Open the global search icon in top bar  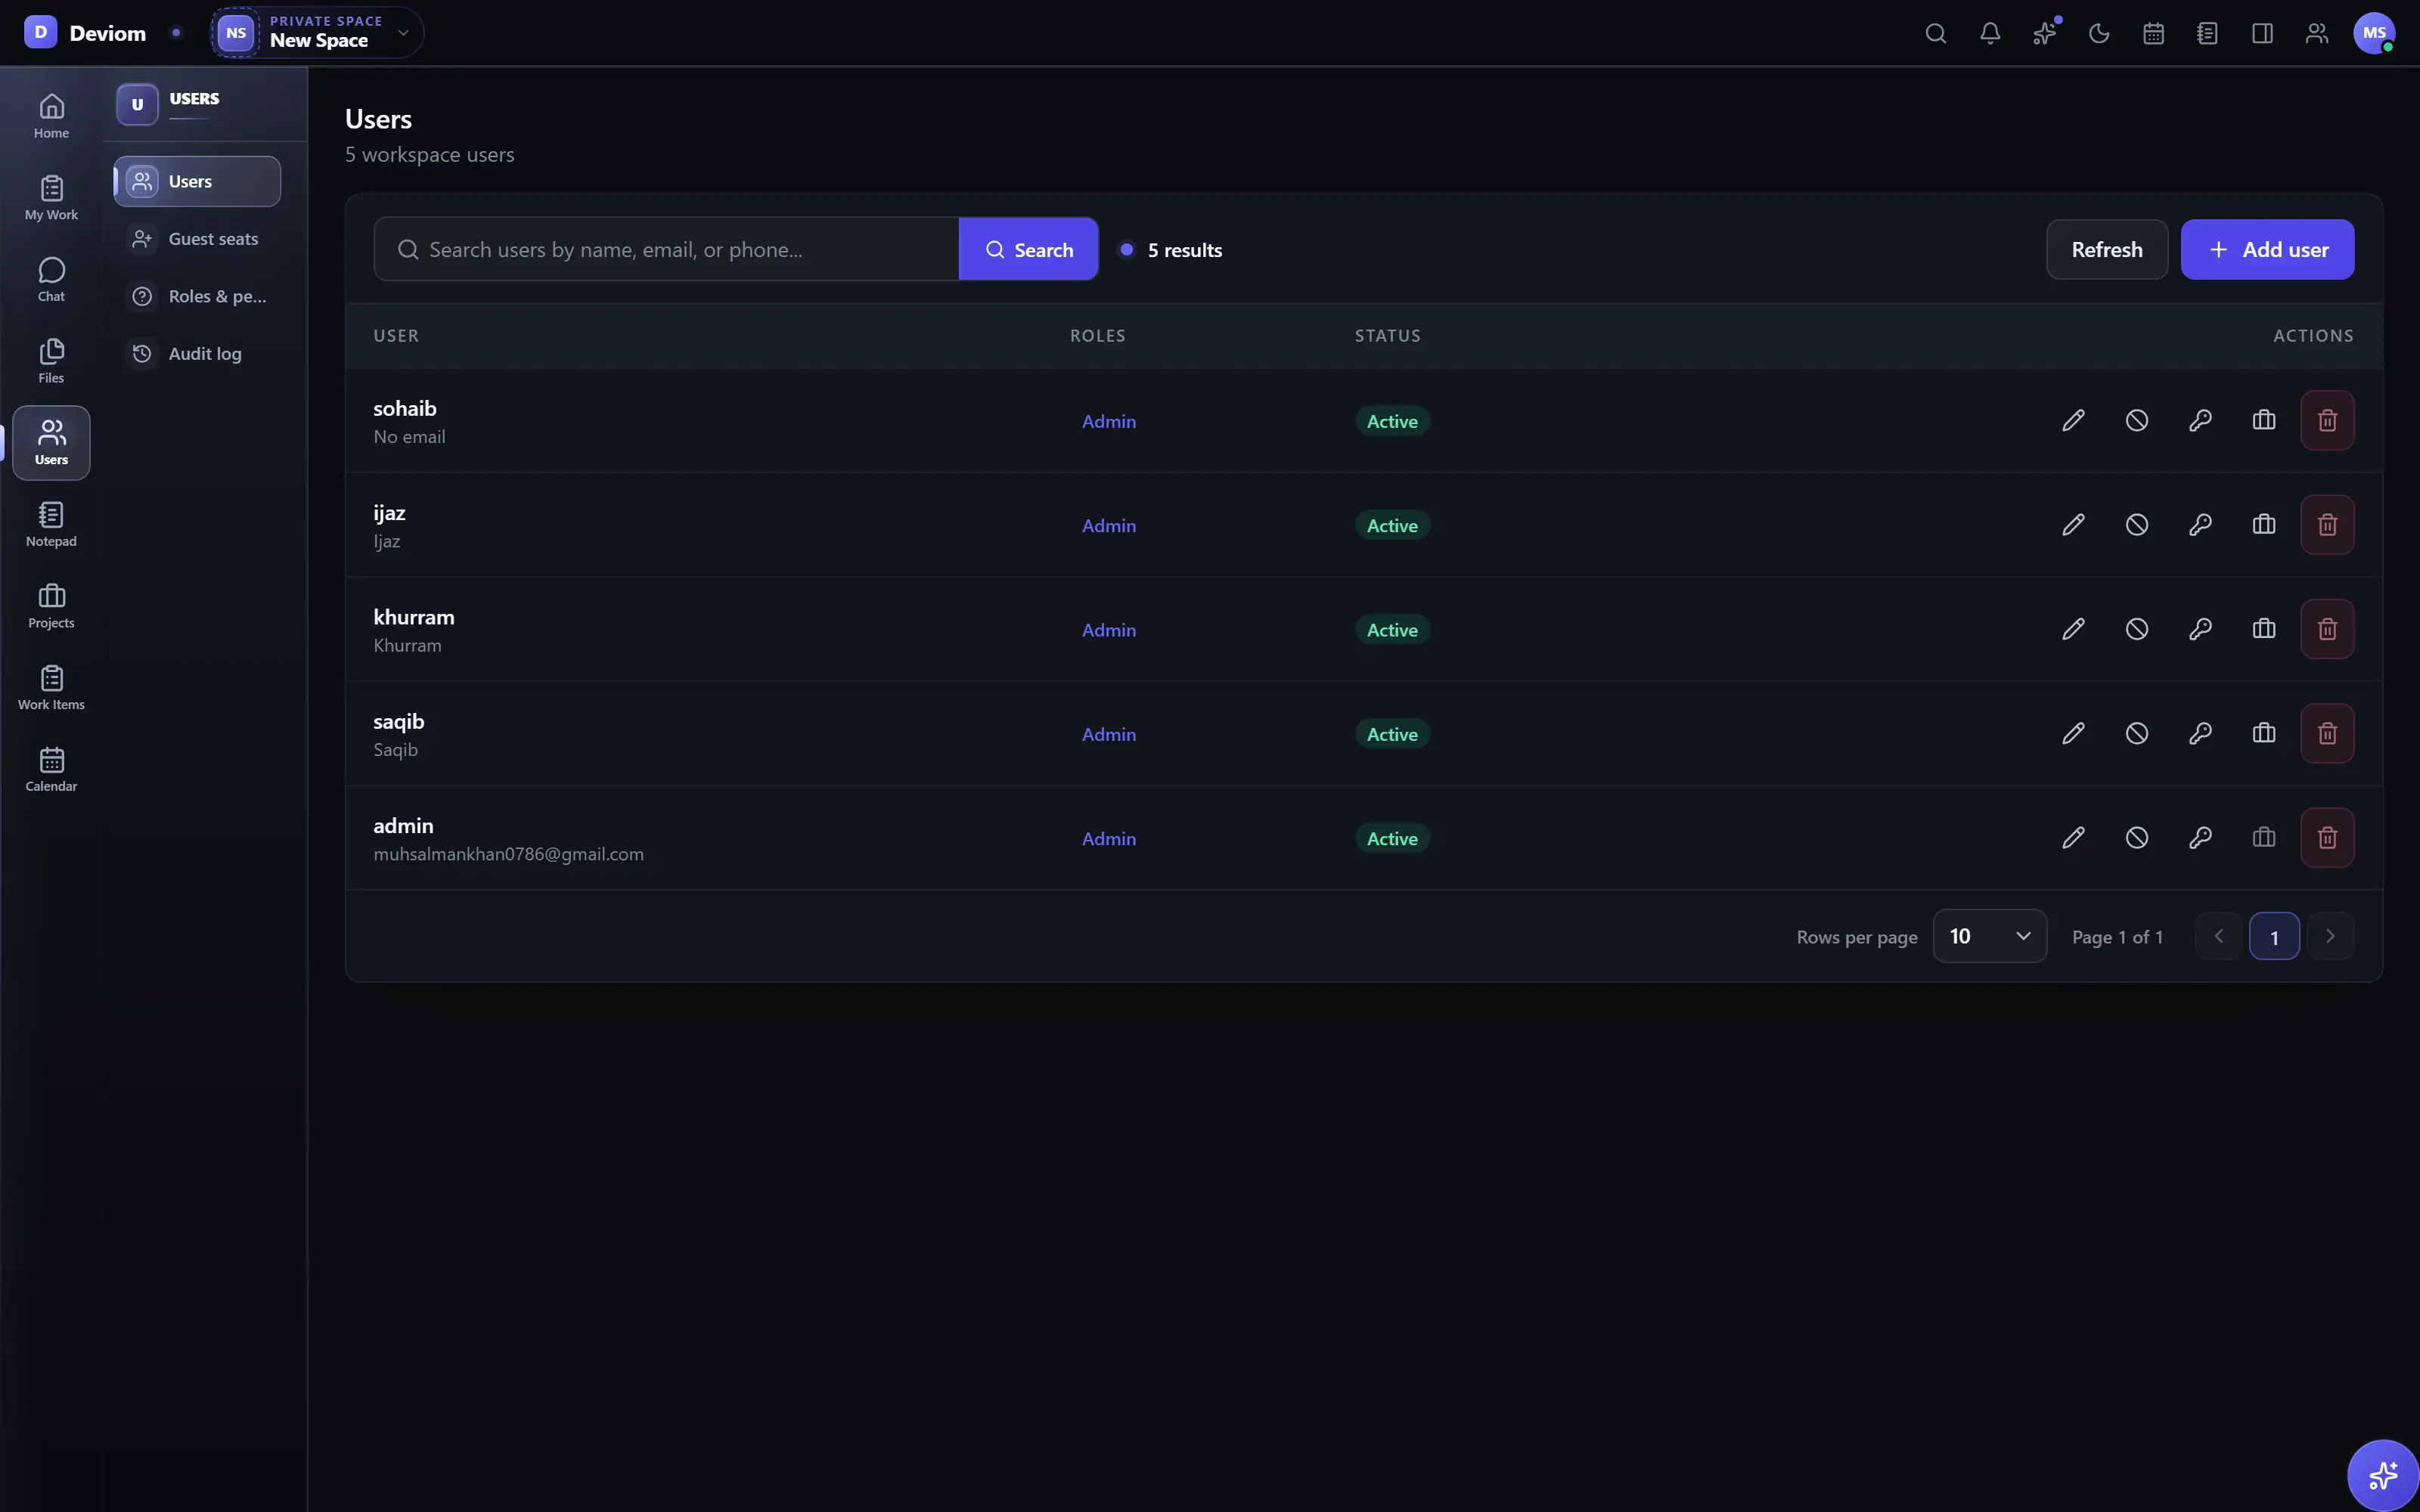(x=1936, y=33)
